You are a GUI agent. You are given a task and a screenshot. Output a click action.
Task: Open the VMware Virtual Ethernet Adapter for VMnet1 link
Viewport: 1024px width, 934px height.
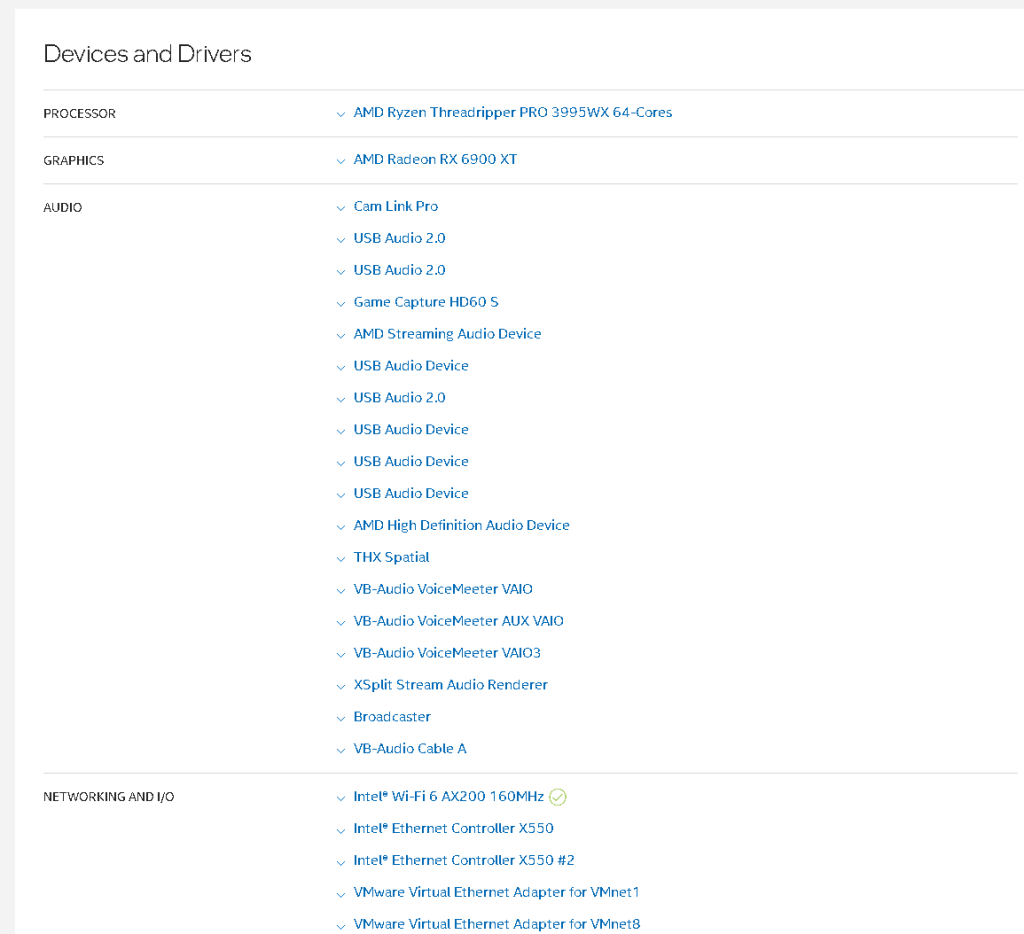click(x=496, y=892)
